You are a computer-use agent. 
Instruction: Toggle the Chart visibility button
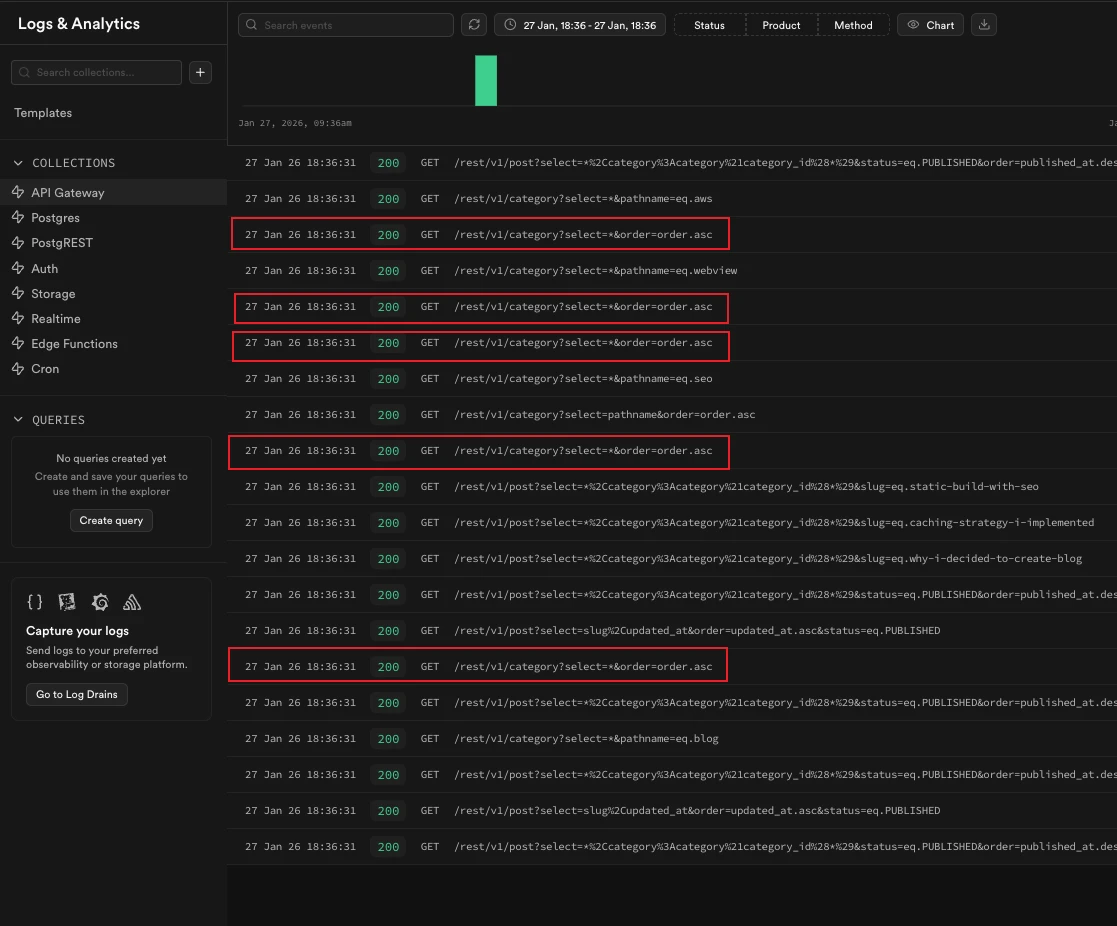[930, 25]
